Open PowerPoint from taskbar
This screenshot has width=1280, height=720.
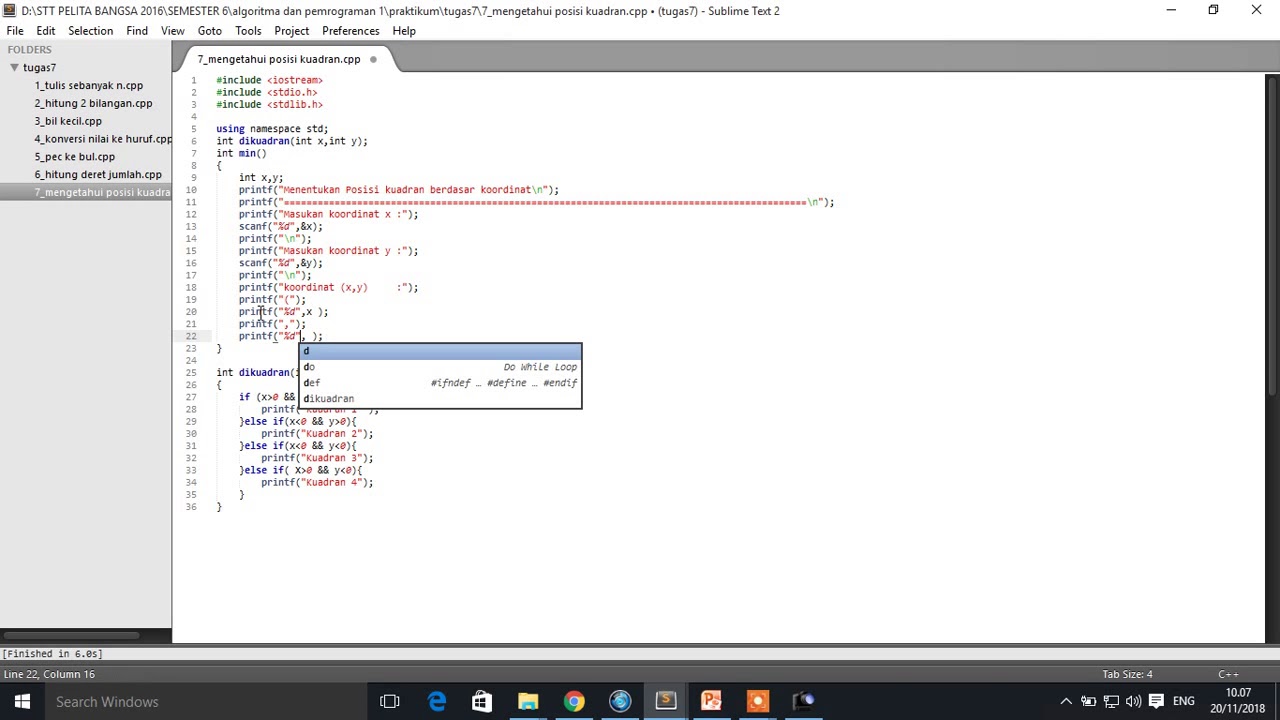(x=712, y=702)
